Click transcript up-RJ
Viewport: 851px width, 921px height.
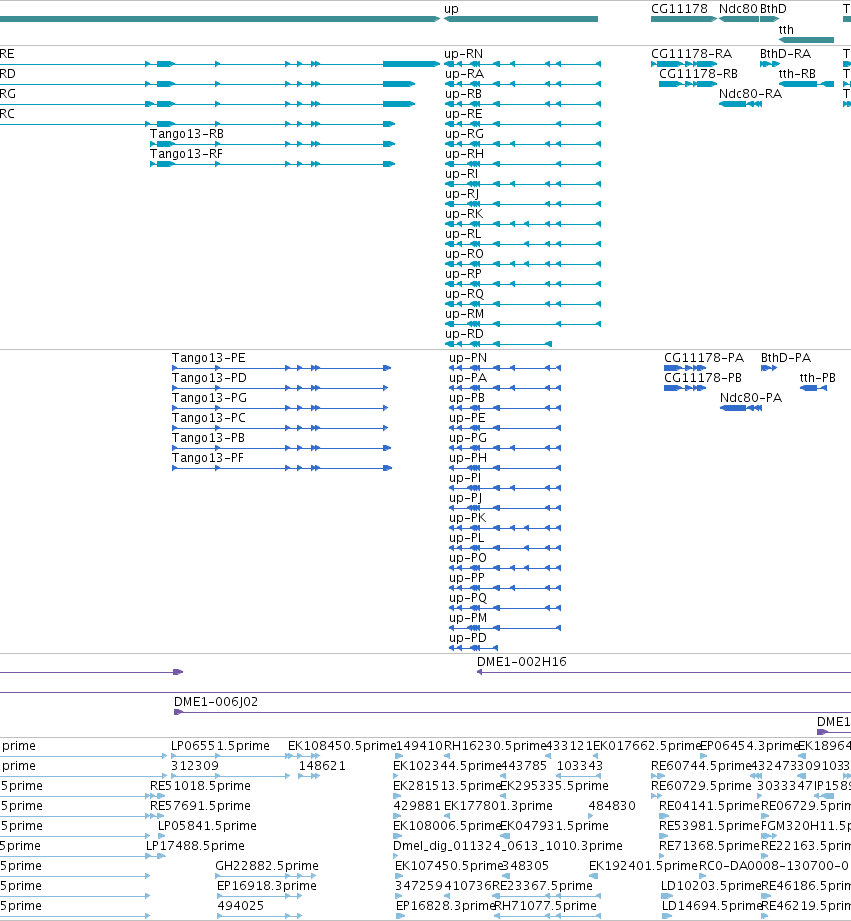click(462, 194)
